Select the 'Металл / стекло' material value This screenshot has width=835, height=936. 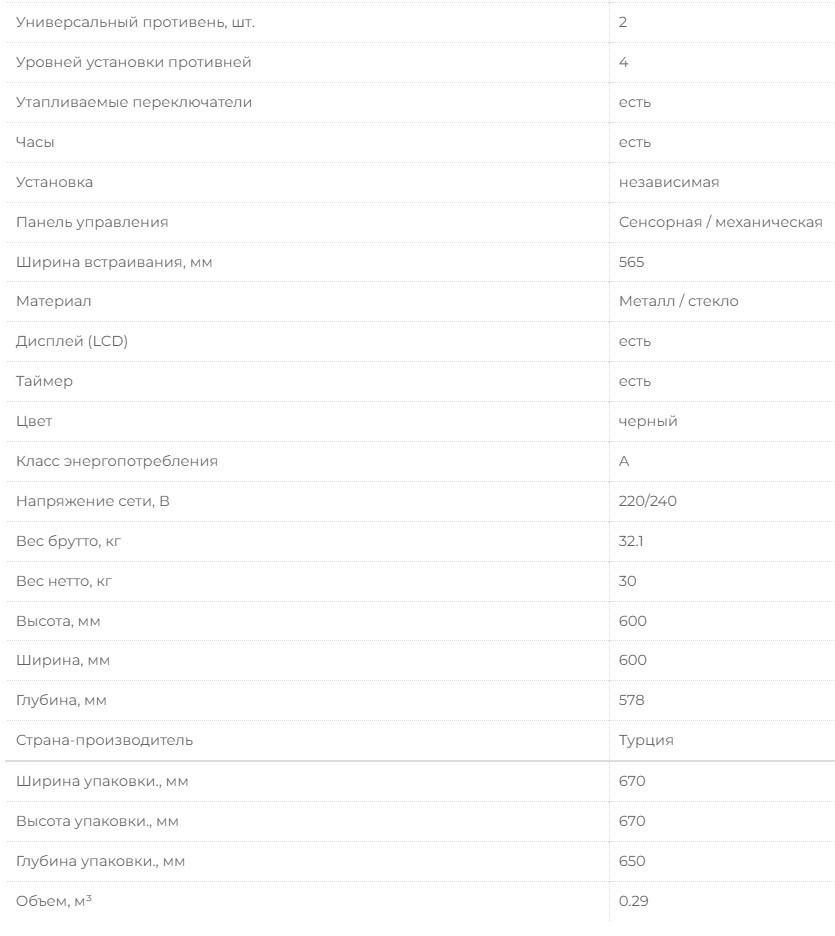(679, 301)
